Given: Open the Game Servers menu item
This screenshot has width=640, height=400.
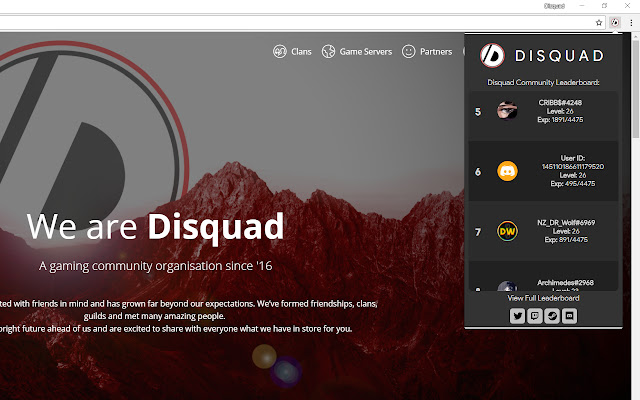Looking at the screenshot, I should coord(366,52).
